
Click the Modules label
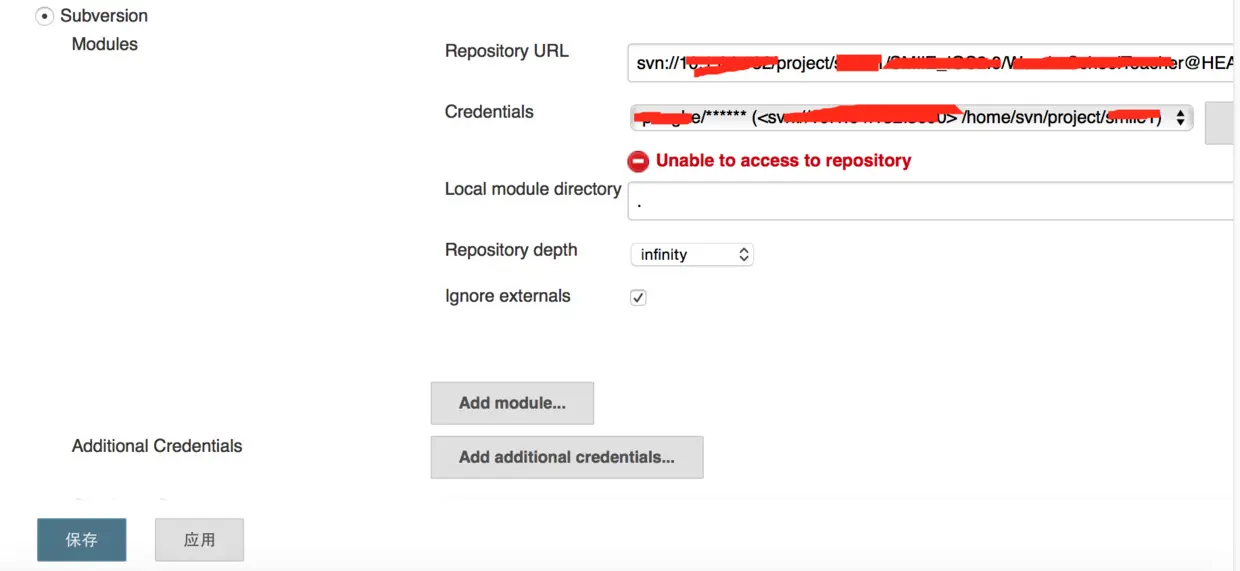click(105, 44)
